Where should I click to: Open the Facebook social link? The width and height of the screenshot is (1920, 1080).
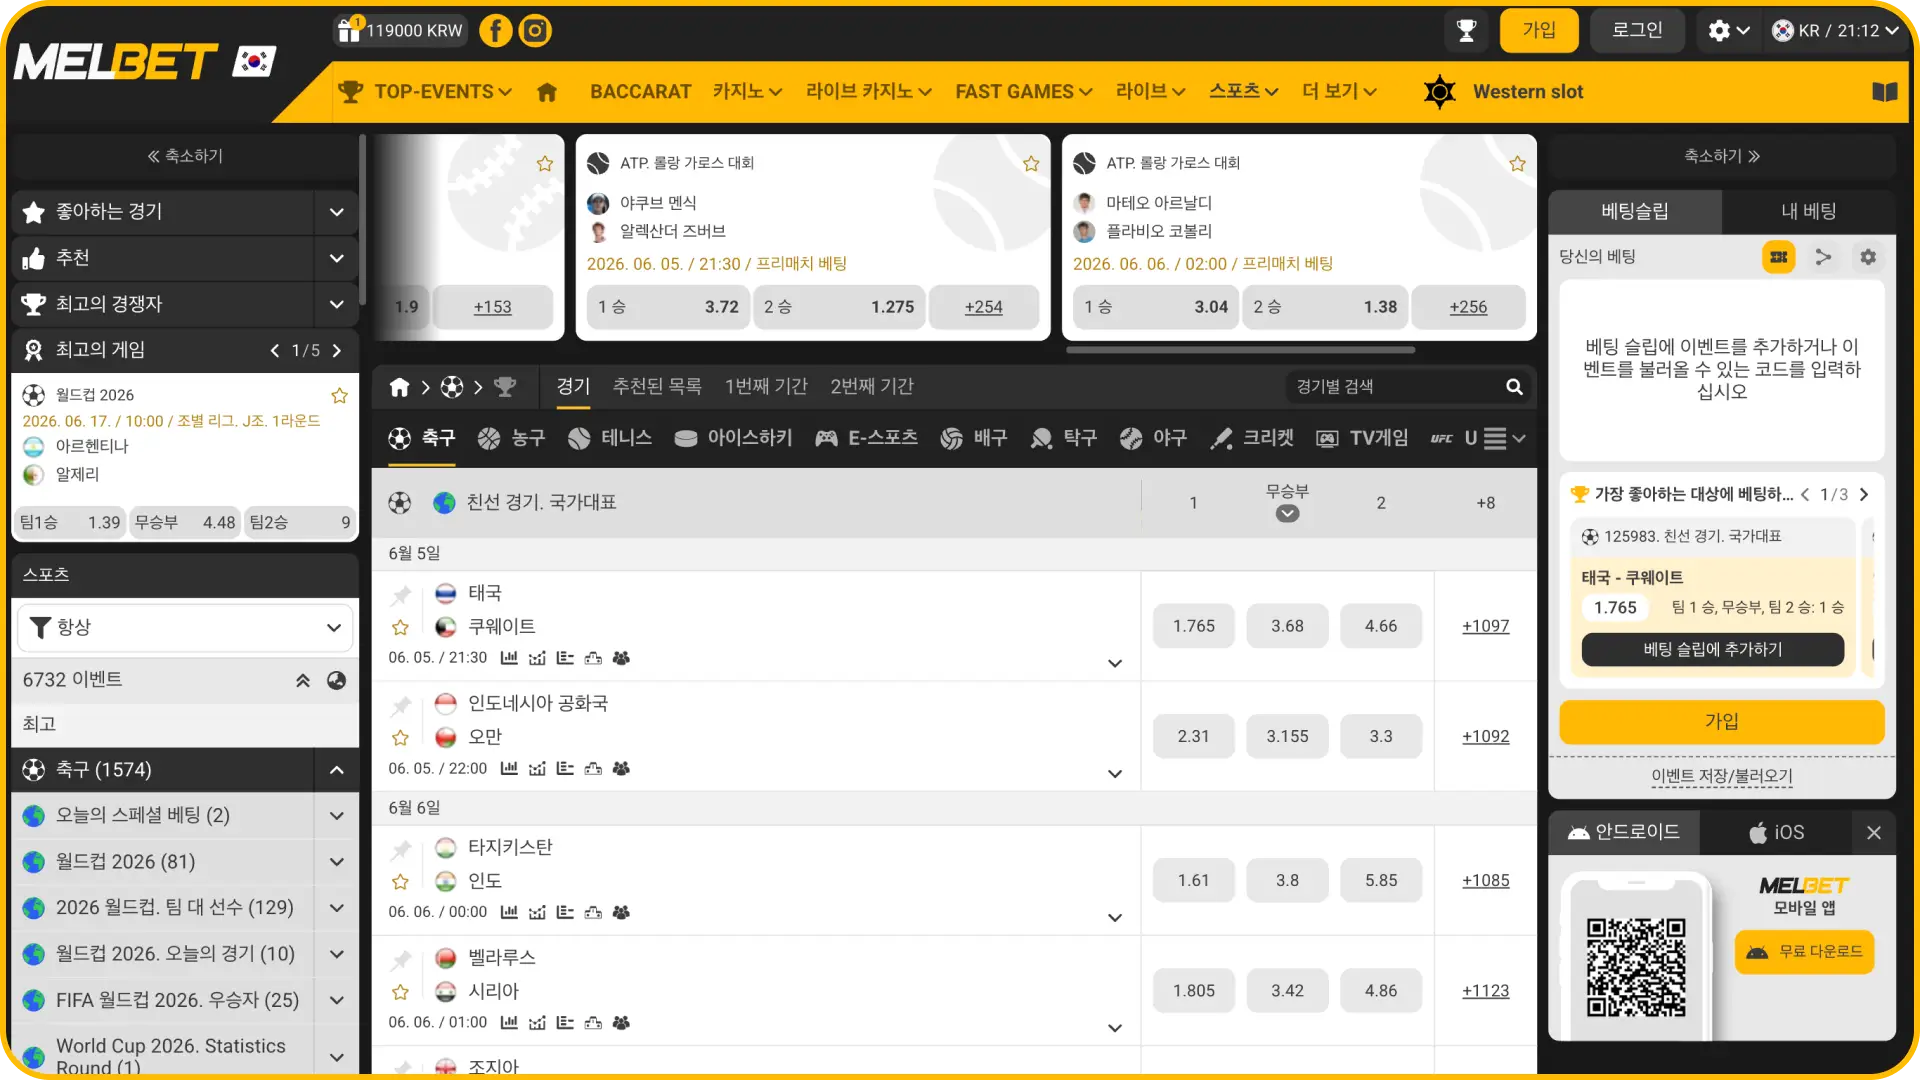(495, 31)
